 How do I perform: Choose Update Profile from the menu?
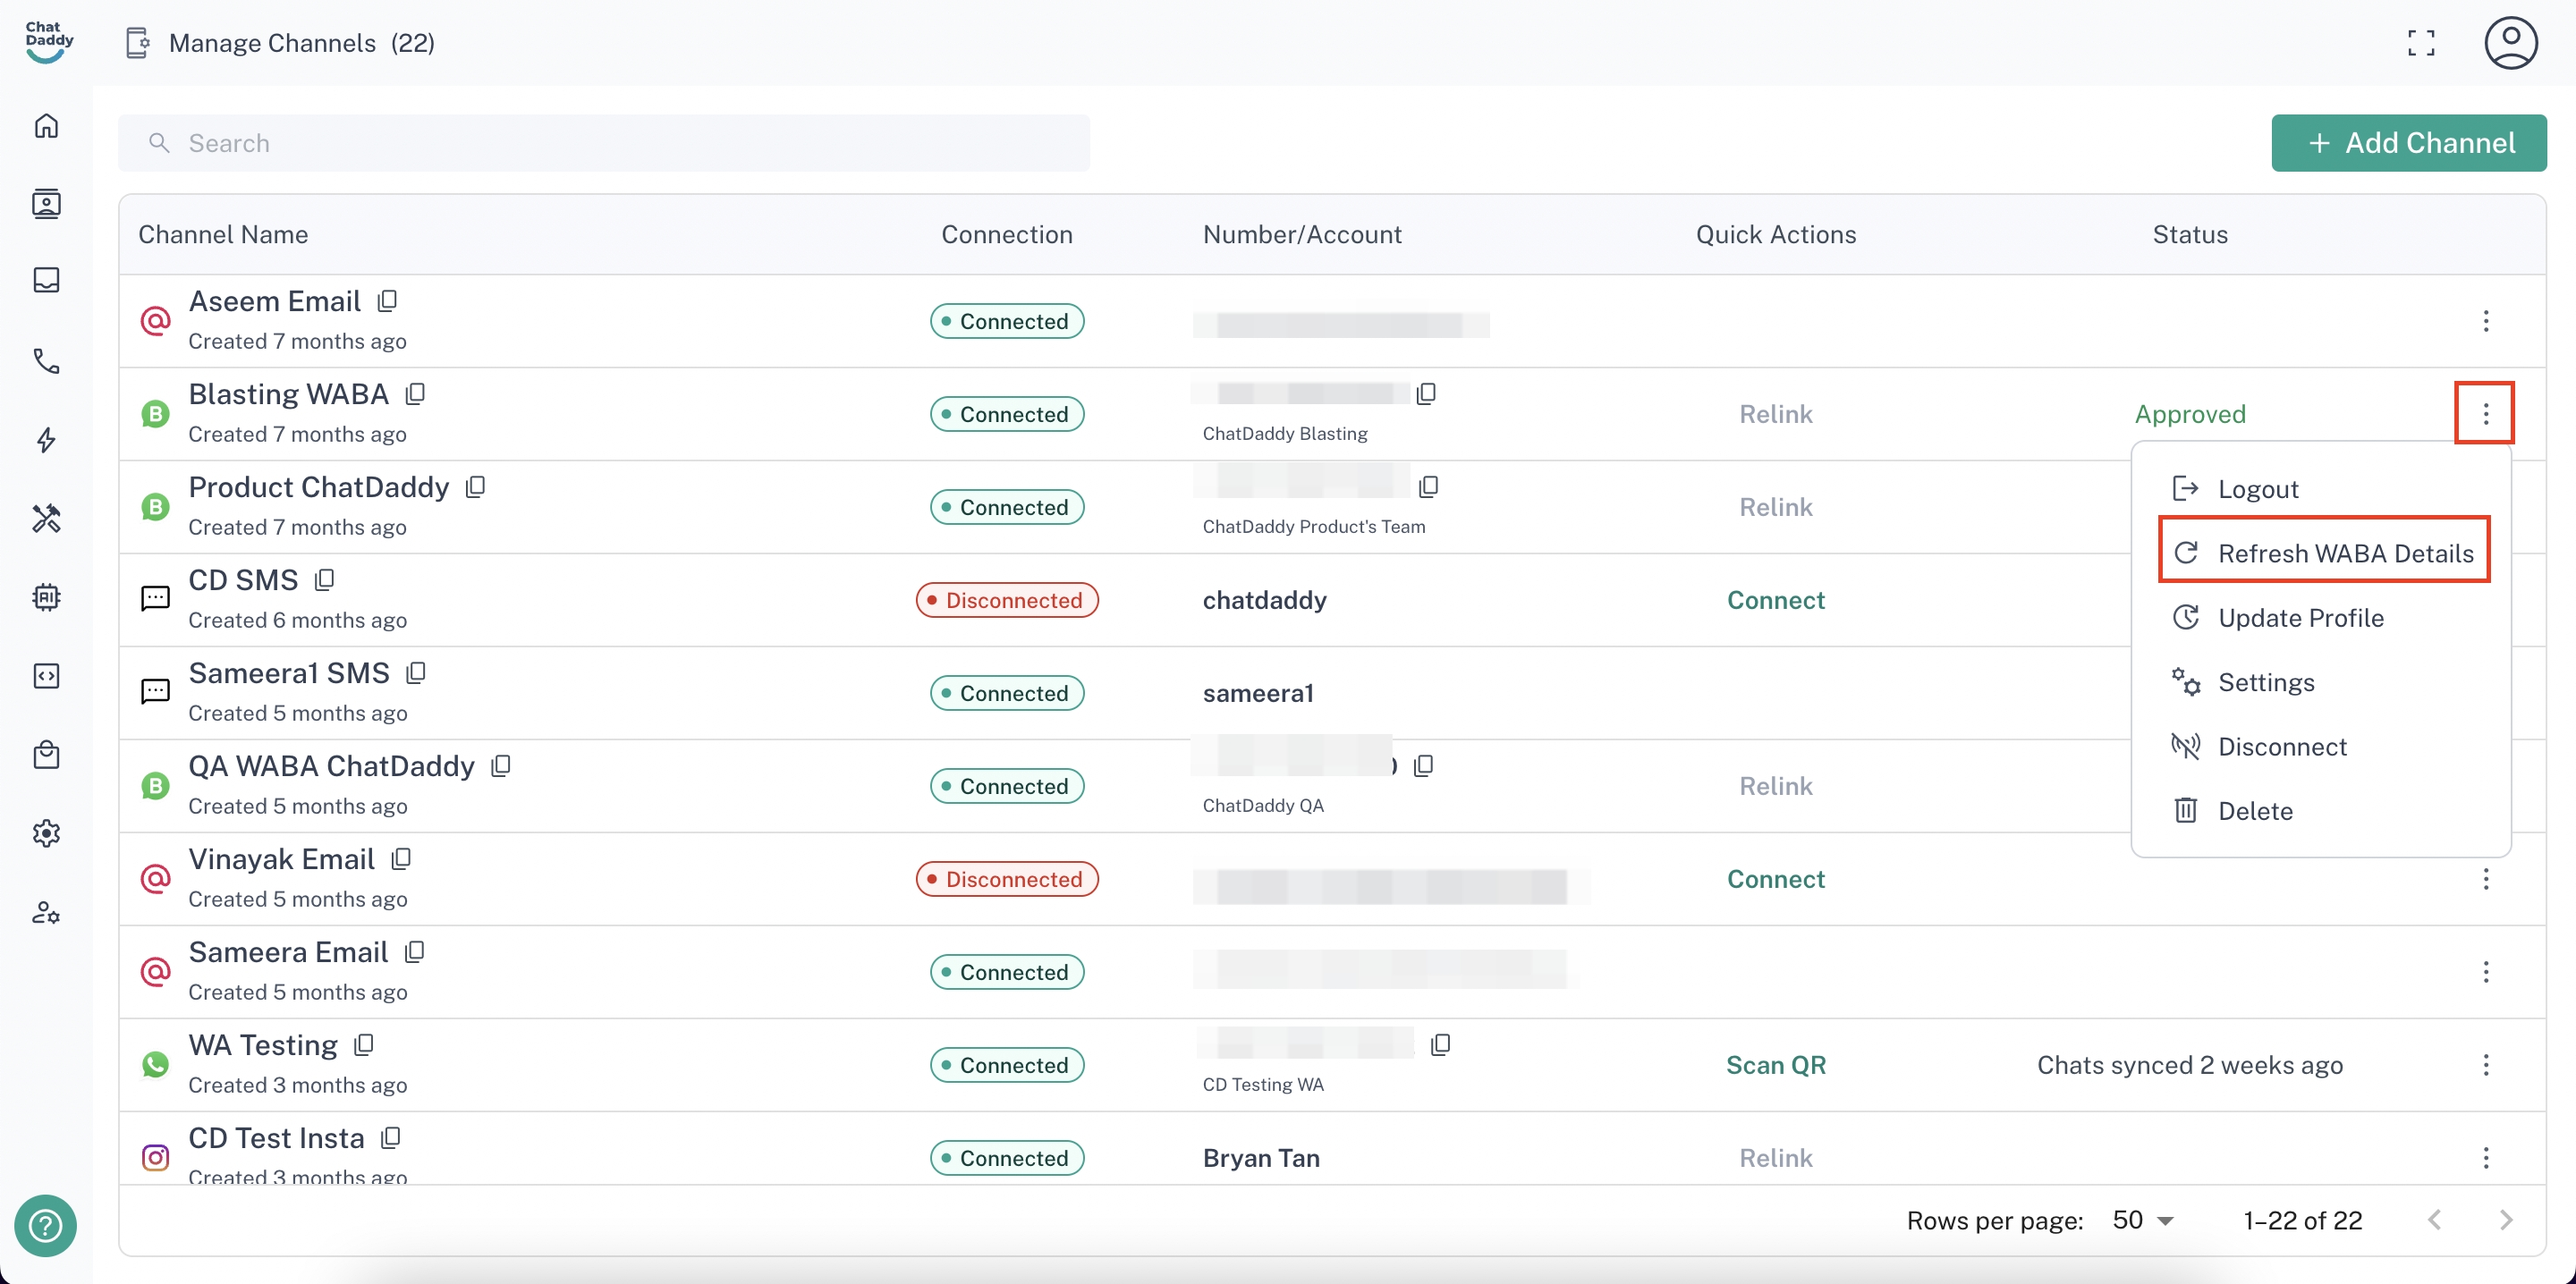[x=2300, y=618]
